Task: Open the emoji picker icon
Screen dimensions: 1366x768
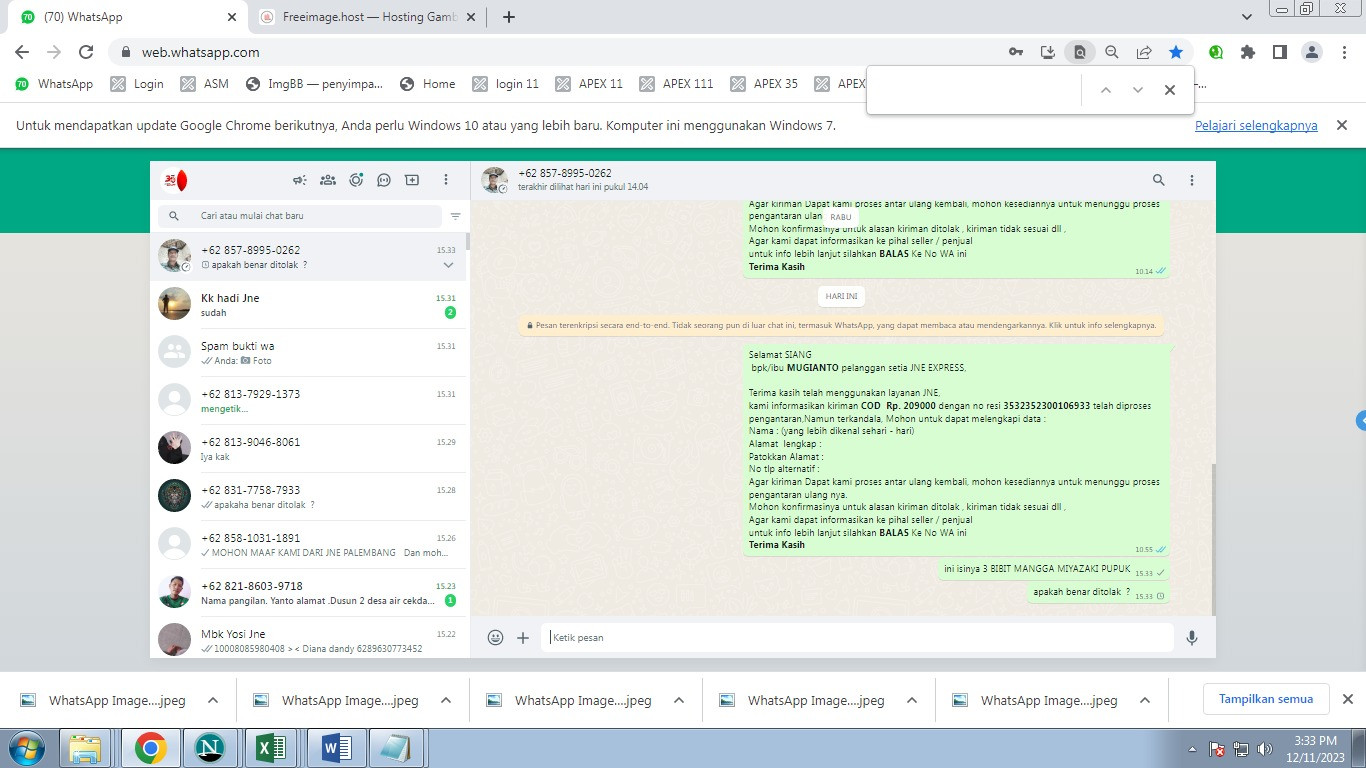Action: pyautogui.click(x=495, y=637)
